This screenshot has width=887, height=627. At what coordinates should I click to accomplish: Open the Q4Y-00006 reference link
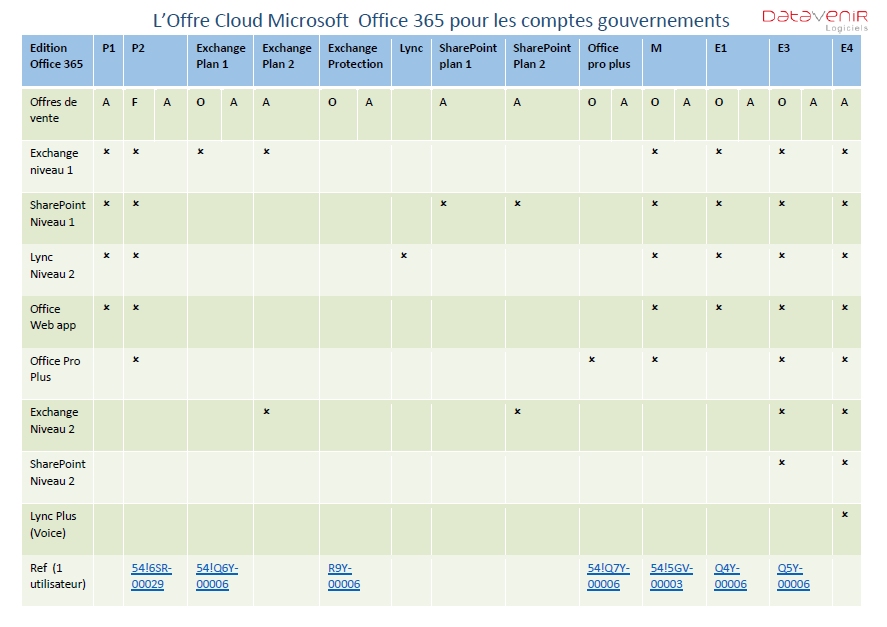tap(730, 576)
